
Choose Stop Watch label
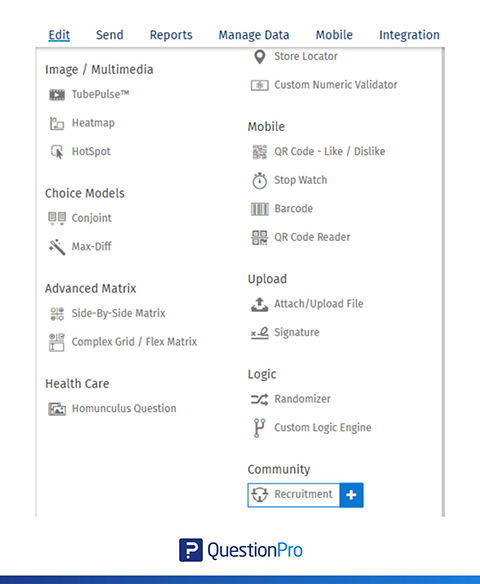301,180
